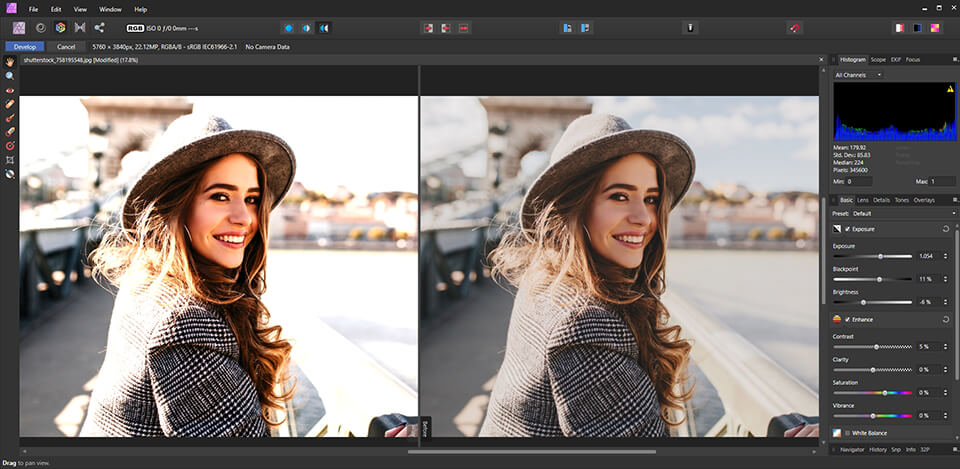Viewport: 960px width, 469px height.
Task: Select the Overlay Erase tool
Action: pyautogui.click(x=10, y=132)
